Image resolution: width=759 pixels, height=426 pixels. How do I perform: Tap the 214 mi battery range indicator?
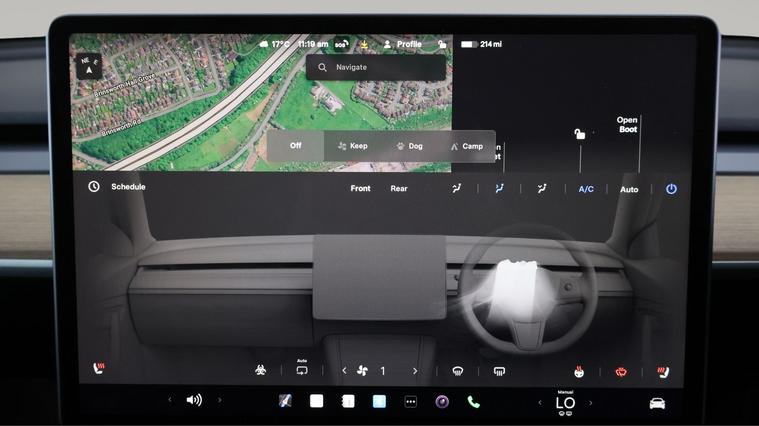481,44
